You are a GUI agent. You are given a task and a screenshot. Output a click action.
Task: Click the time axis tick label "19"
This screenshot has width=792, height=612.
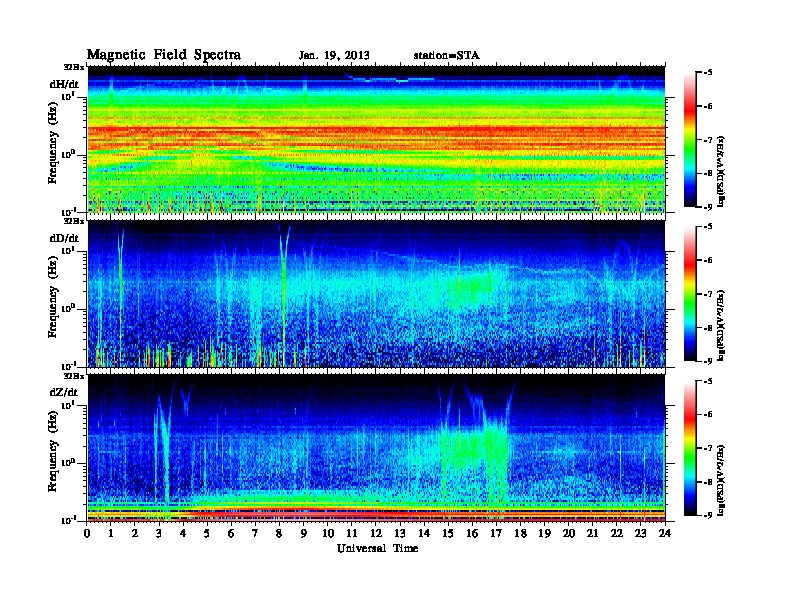(544, 534)
